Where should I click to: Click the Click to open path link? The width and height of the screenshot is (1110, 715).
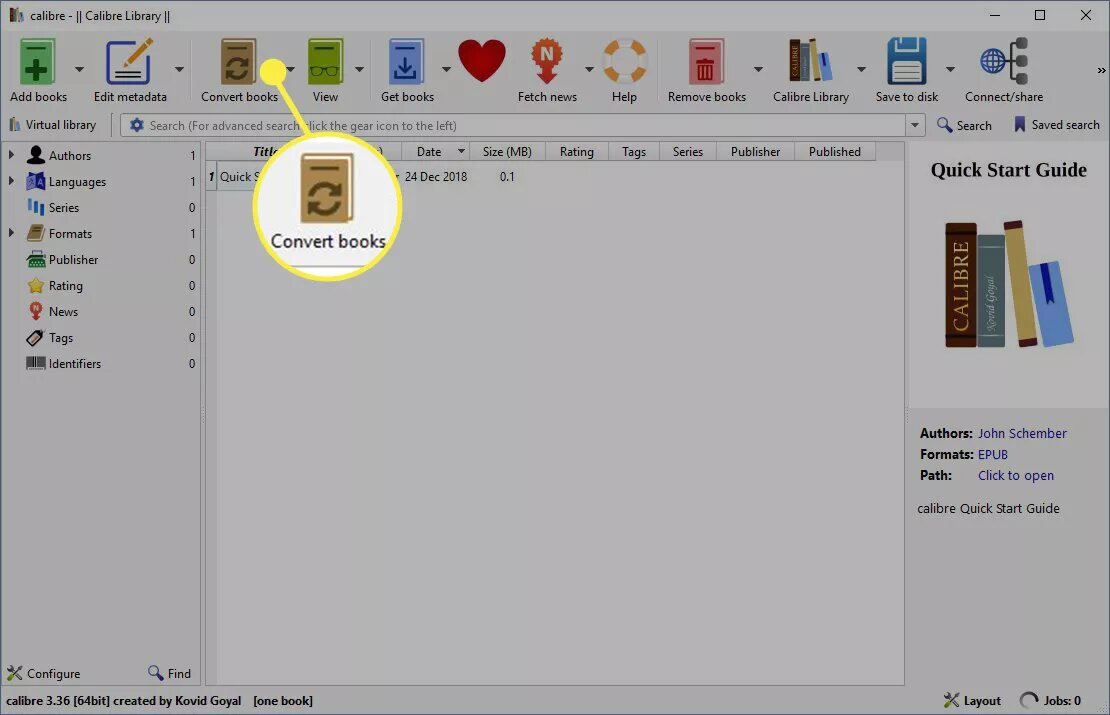1015,476
